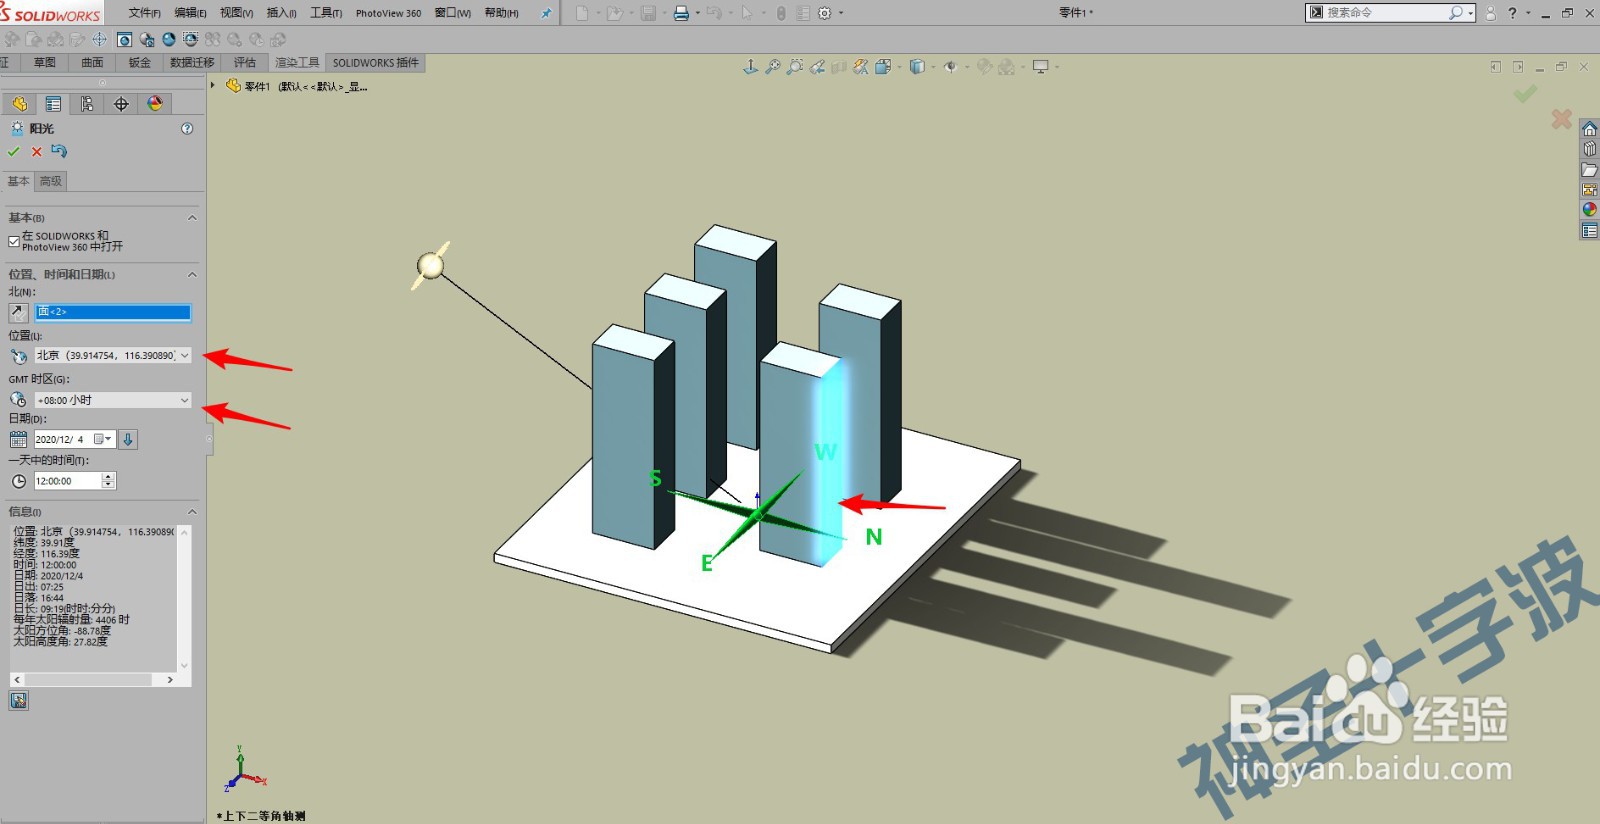Cancel sunlight settings with red X
This screenshot has width=1600, height=824.
37,152
